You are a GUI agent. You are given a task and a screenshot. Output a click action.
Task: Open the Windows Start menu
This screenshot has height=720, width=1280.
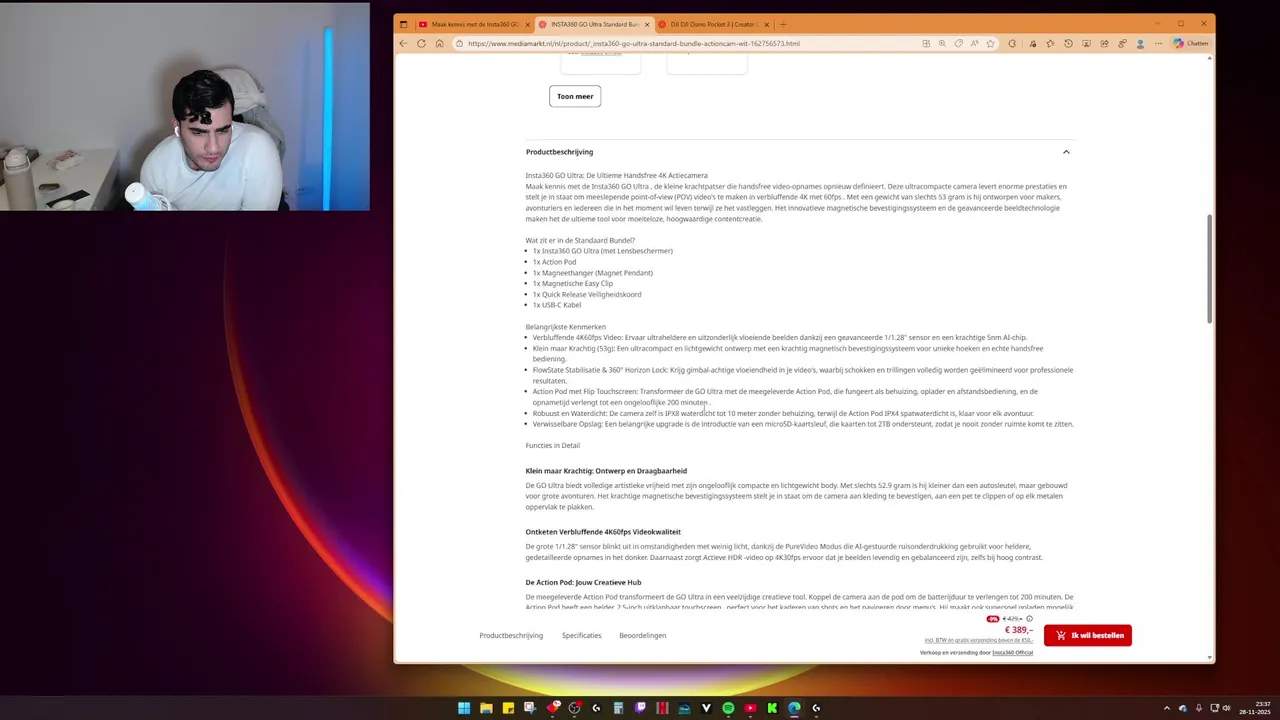click(x=464, y=708)
